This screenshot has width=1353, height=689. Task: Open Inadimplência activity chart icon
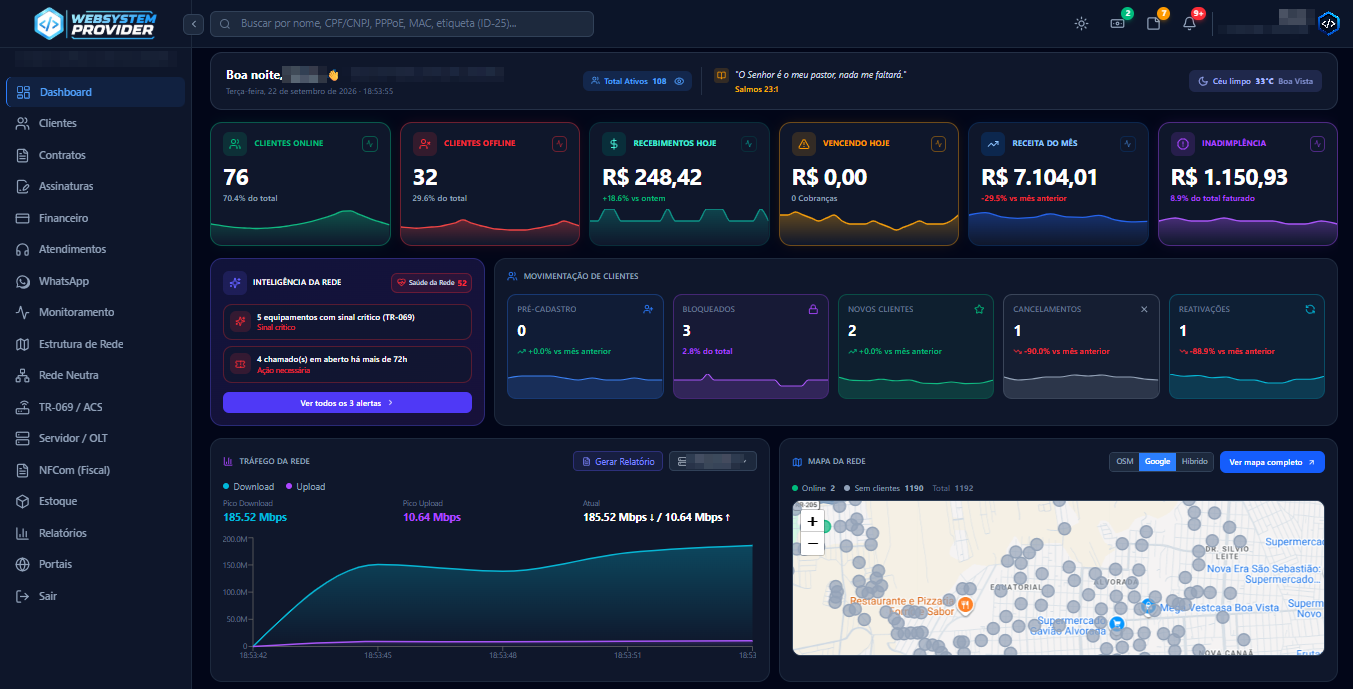pos(1317,144)
